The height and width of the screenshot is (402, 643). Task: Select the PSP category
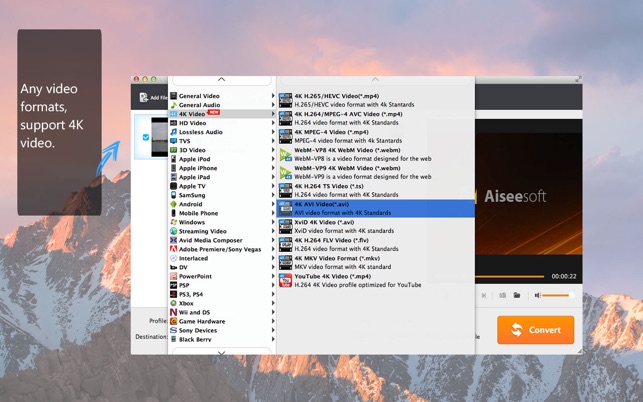point(222,285)
